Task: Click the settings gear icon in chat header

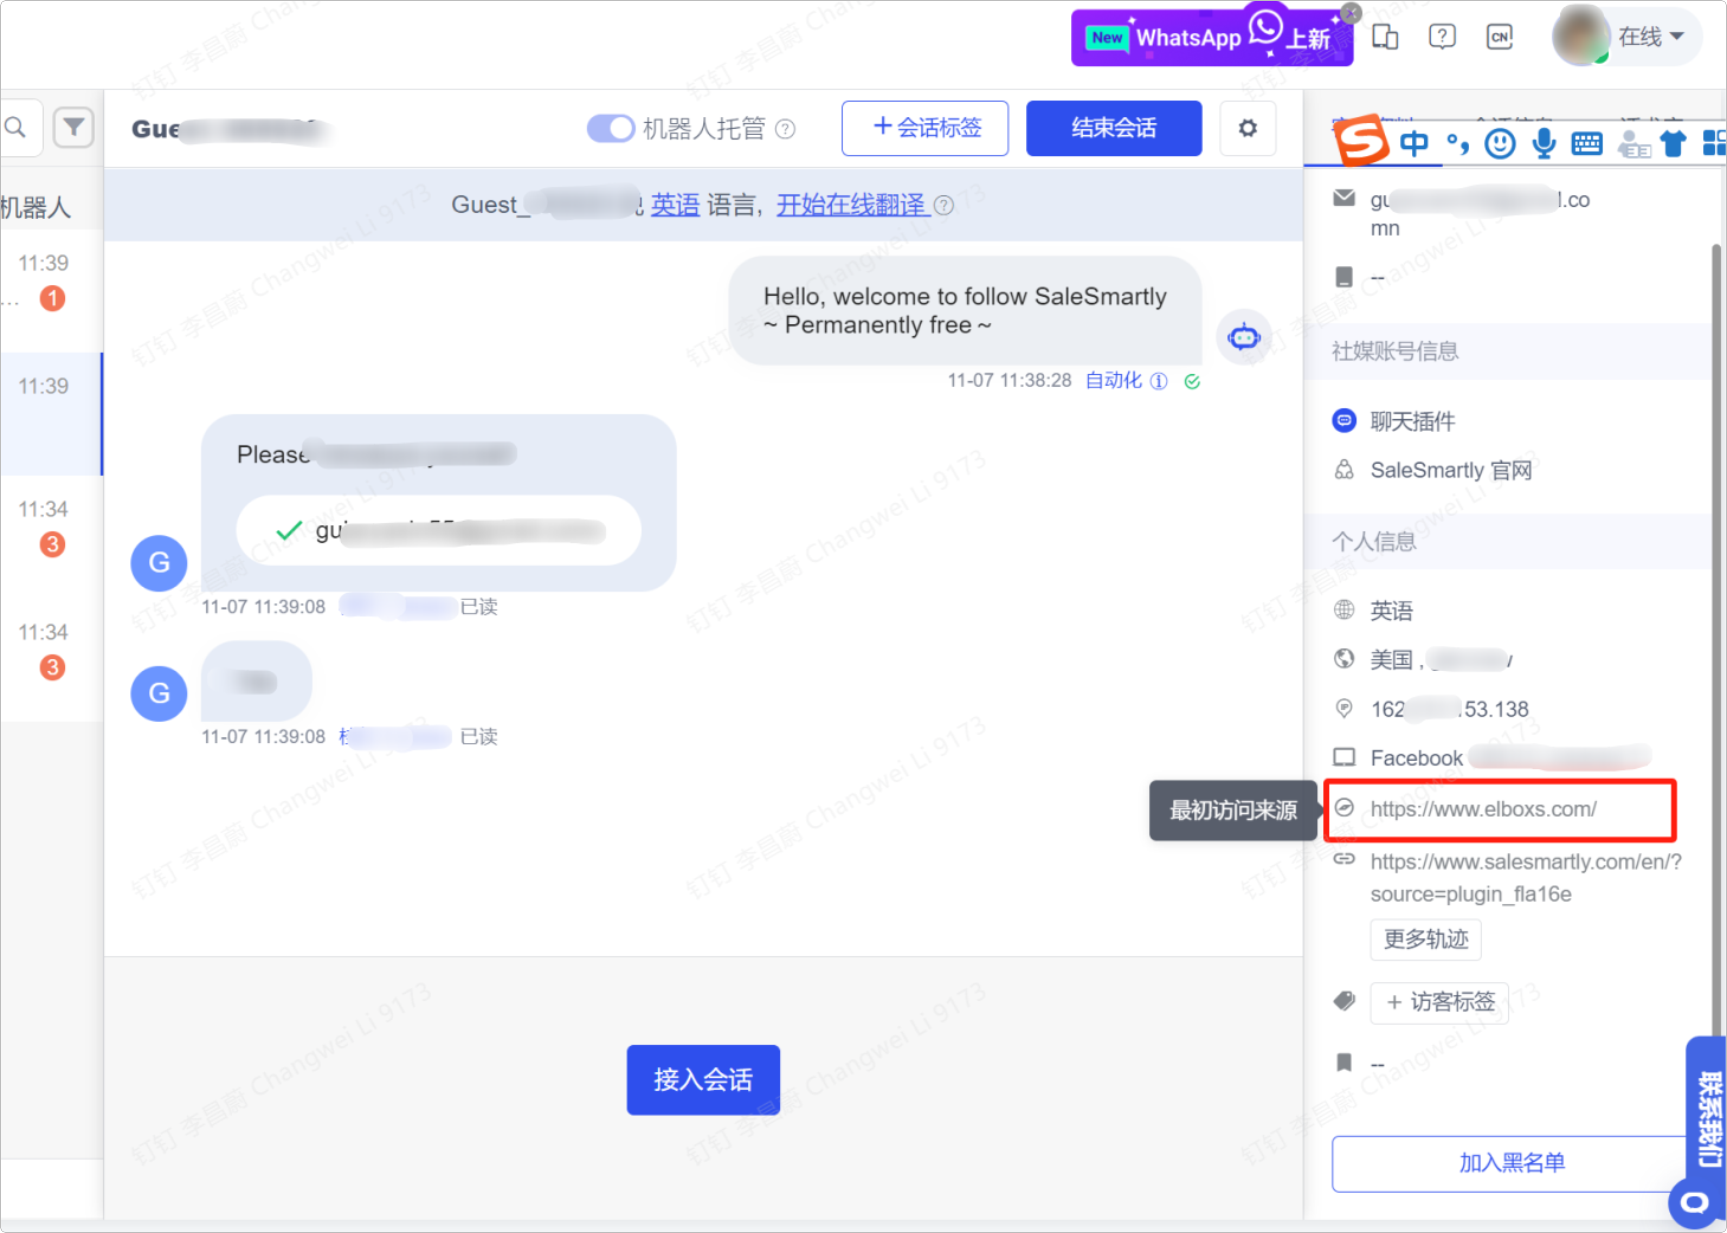Action: pos(1247,128)
